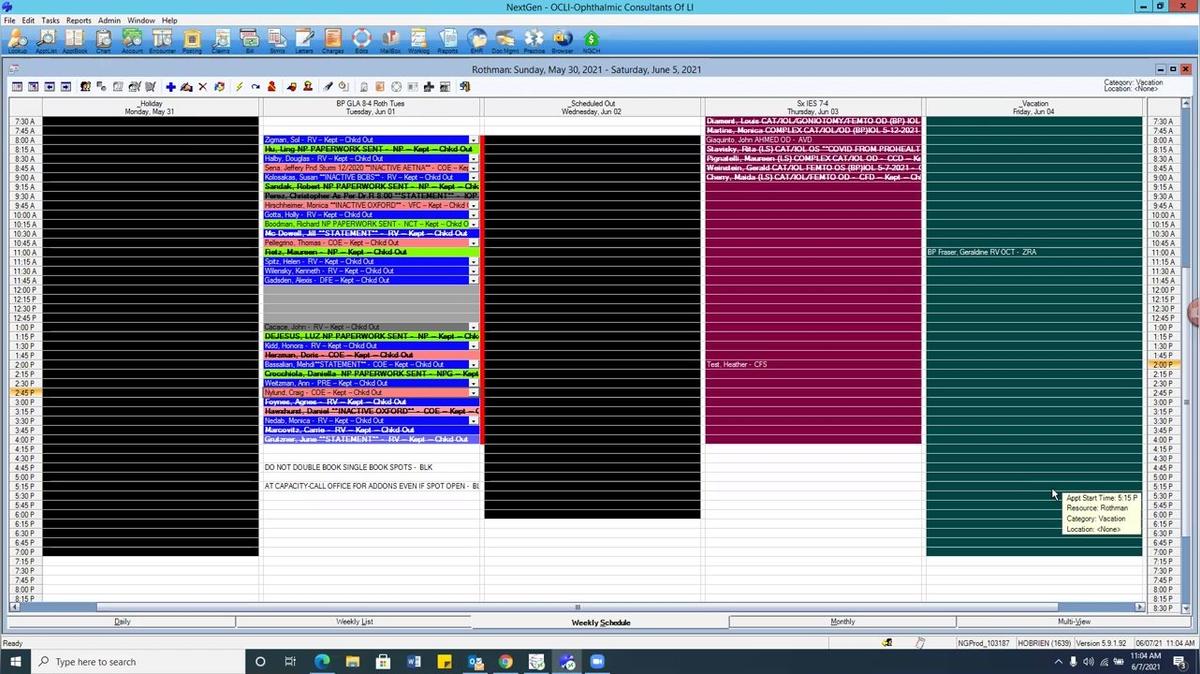Screen dimensions: 1200x674
Task: Switch to Multi-View
Action: (x=1074, y=621)
